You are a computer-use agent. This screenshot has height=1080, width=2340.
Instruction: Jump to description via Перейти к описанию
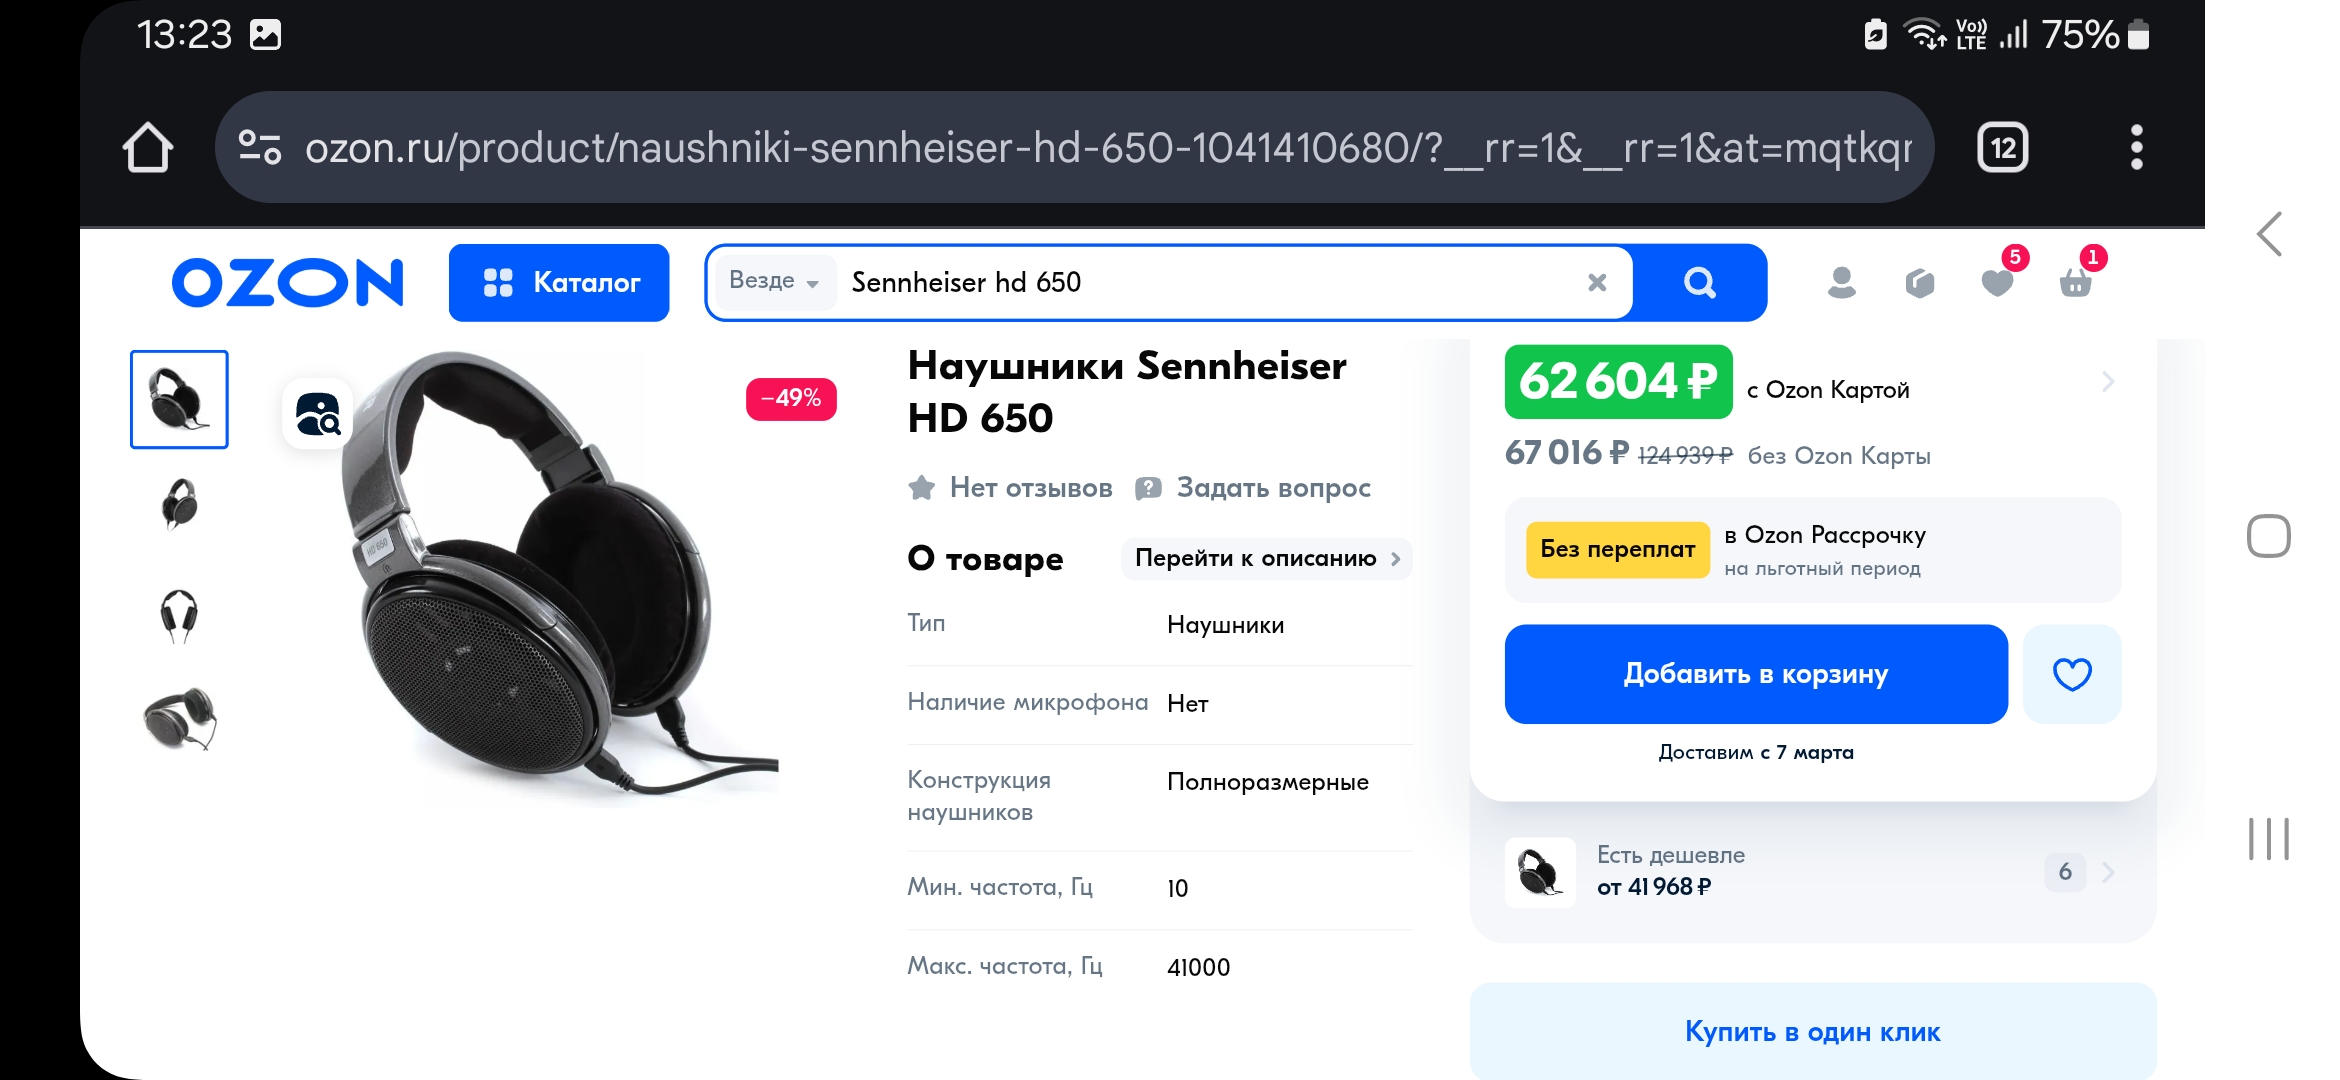click(1266, 559)
